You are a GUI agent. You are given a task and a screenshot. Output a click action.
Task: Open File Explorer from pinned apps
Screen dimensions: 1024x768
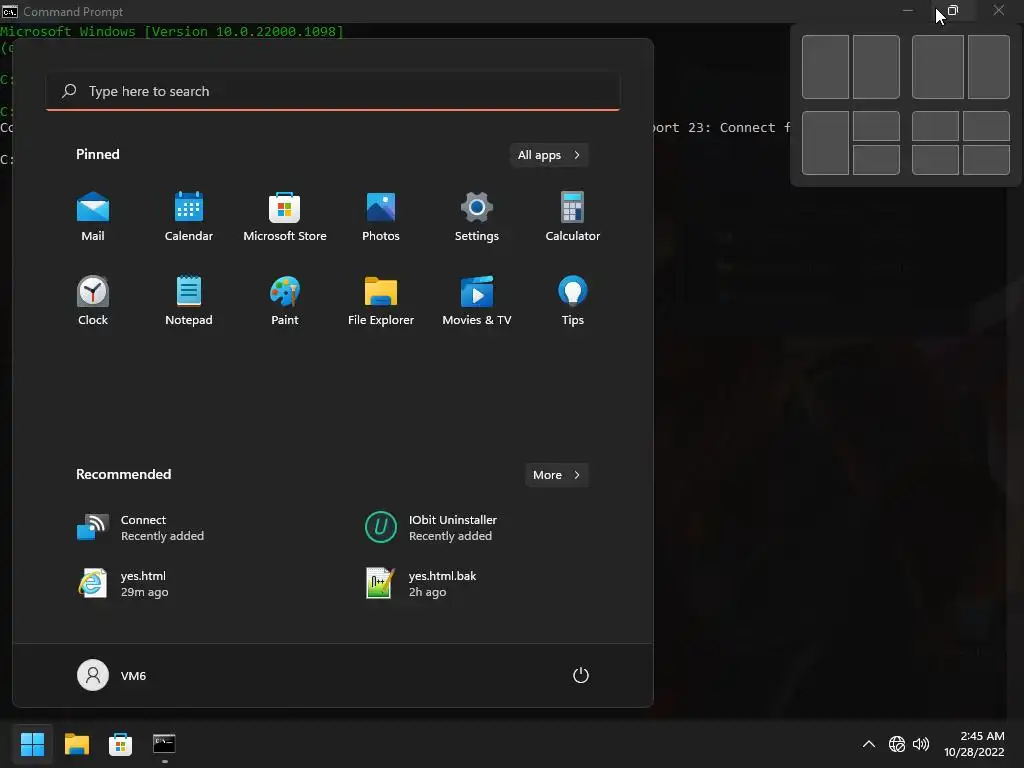(x=381, y=301)
